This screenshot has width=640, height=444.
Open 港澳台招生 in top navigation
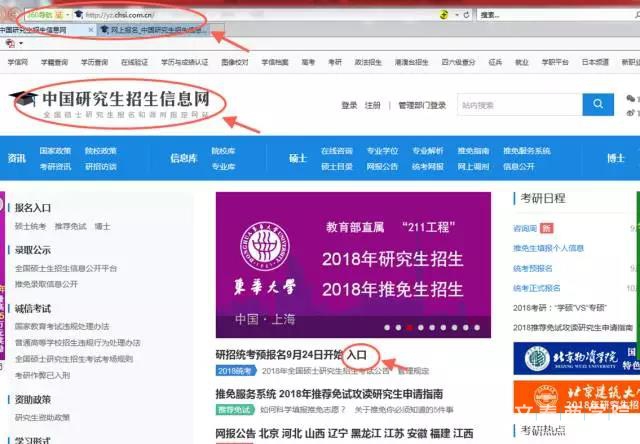coord(411,62)
